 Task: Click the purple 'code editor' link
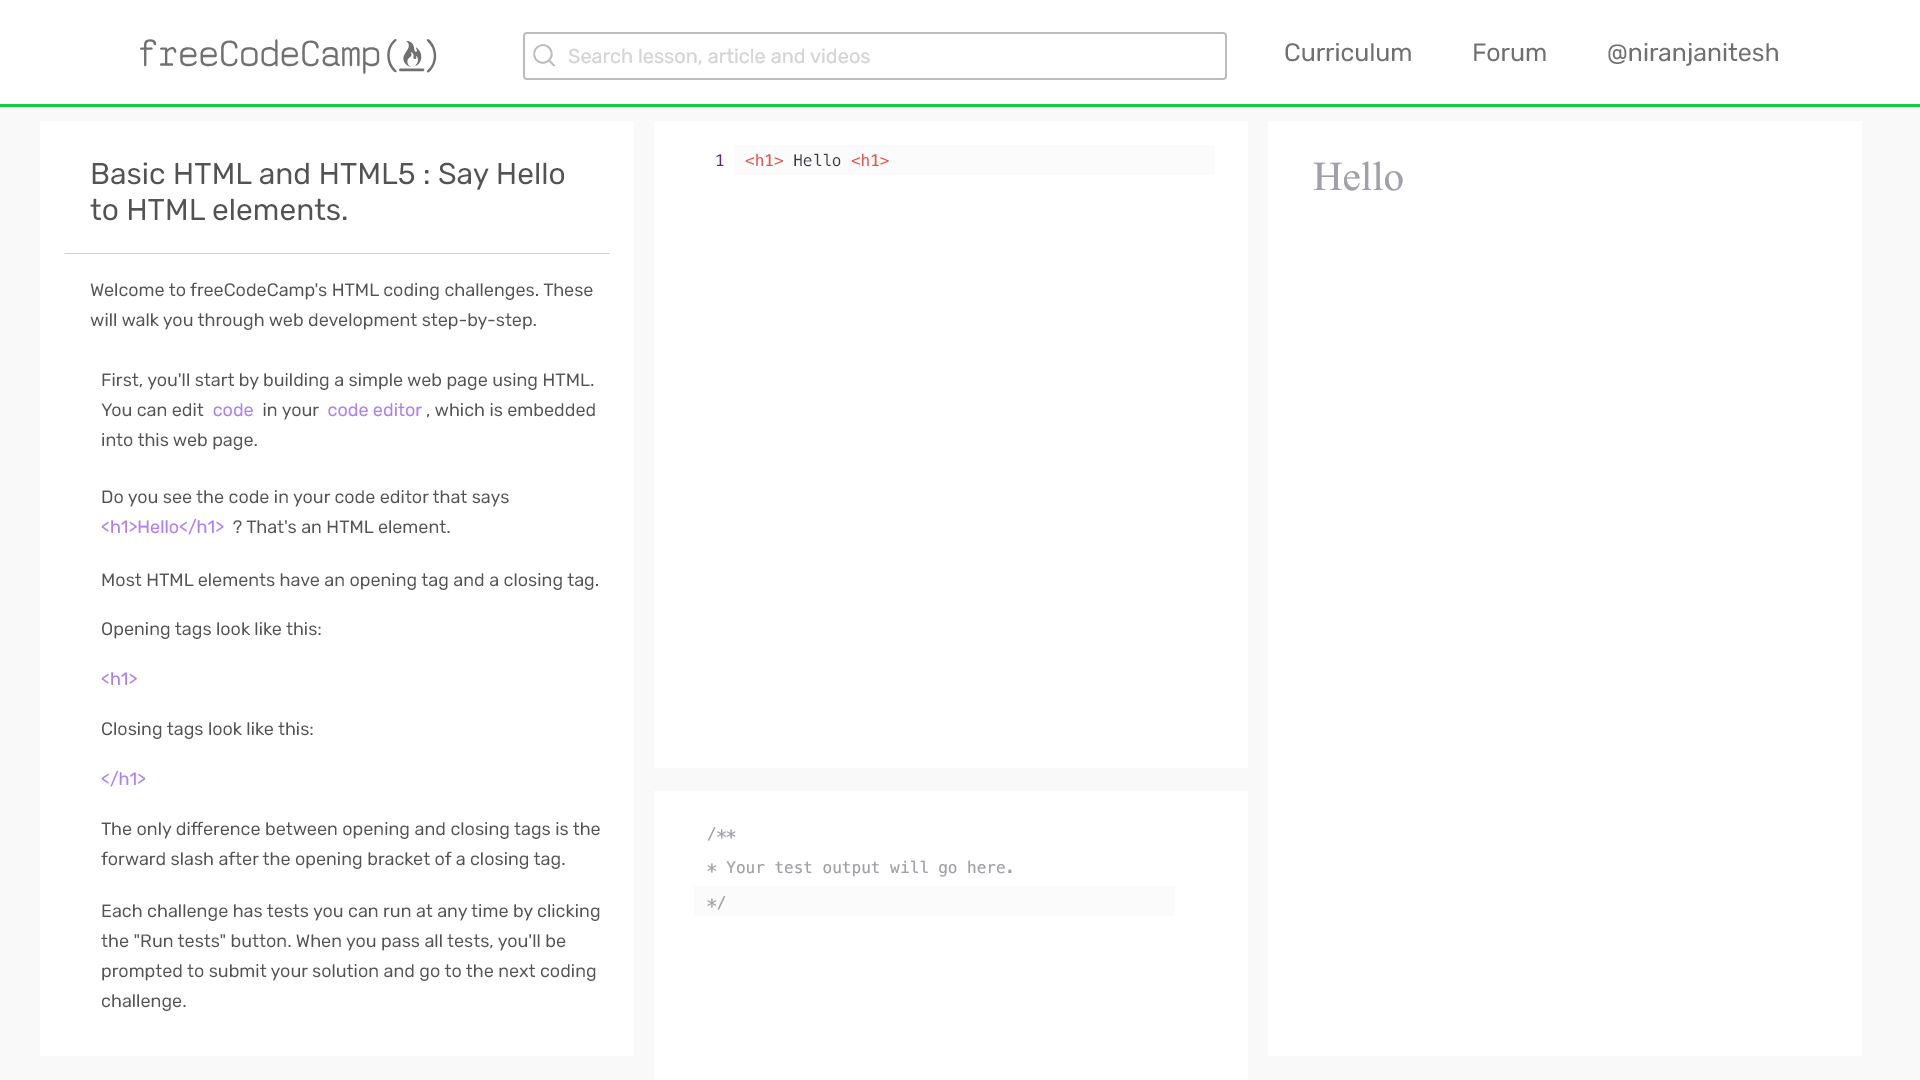[x=374, y=410]
